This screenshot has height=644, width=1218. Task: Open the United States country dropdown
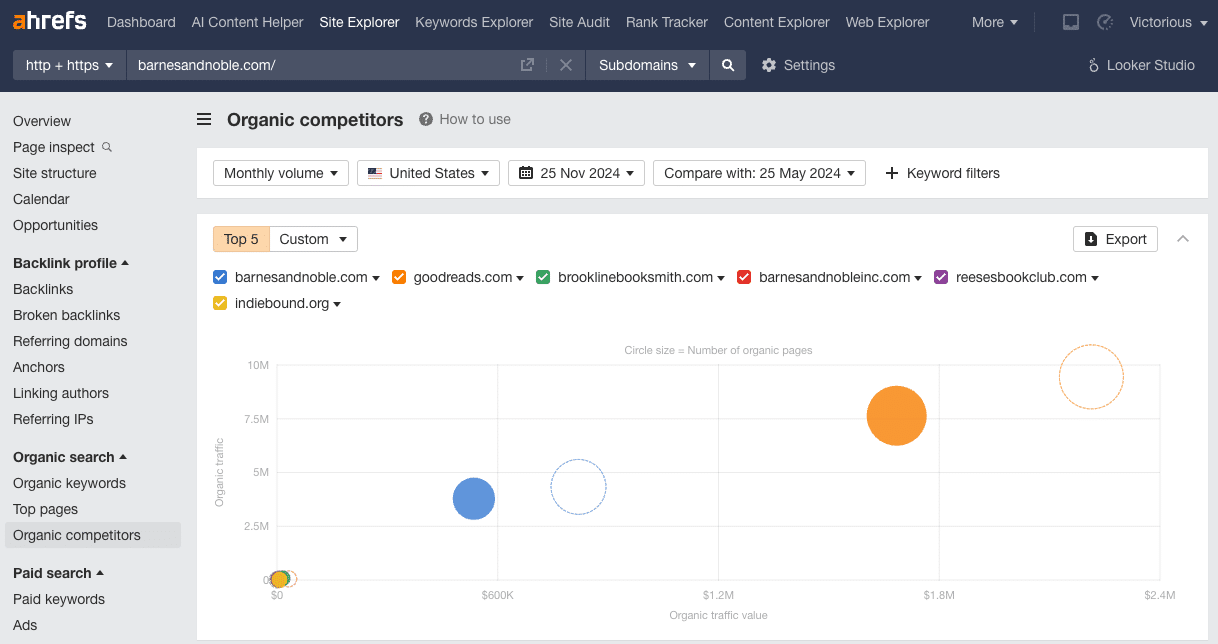coord(428,173)
